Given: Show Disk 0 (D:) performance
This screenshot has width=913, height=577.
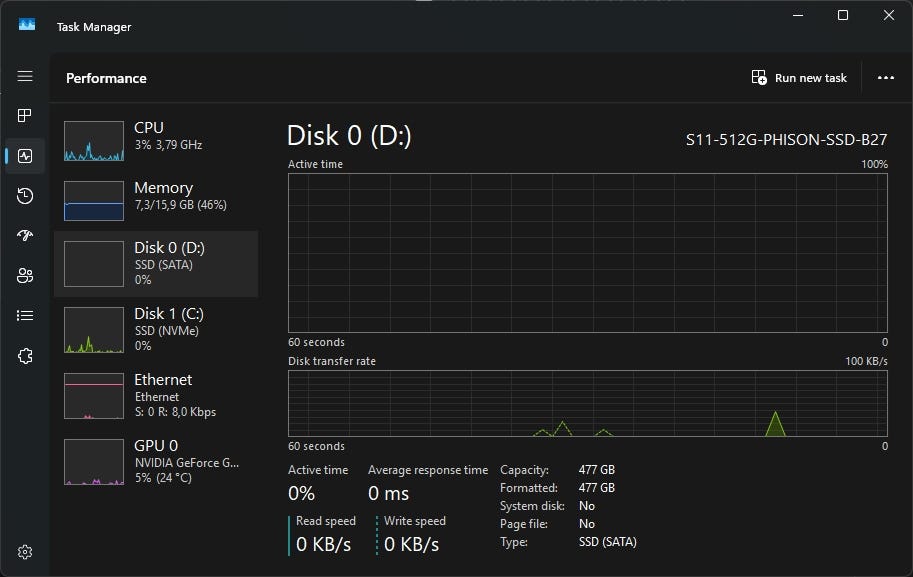Looking at the screenshot, I should (155, 264).
